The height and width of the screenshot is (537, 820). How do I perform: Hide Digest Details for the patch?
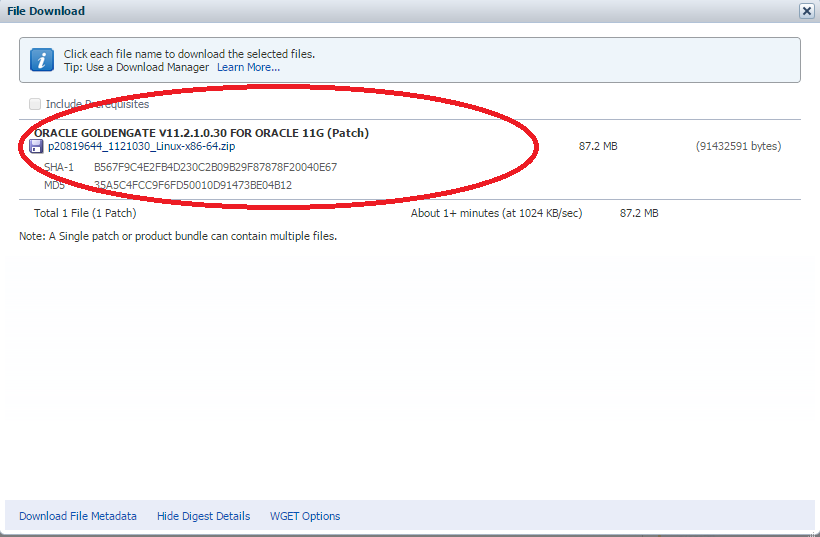pyautogui.click(x=203, y=516)
